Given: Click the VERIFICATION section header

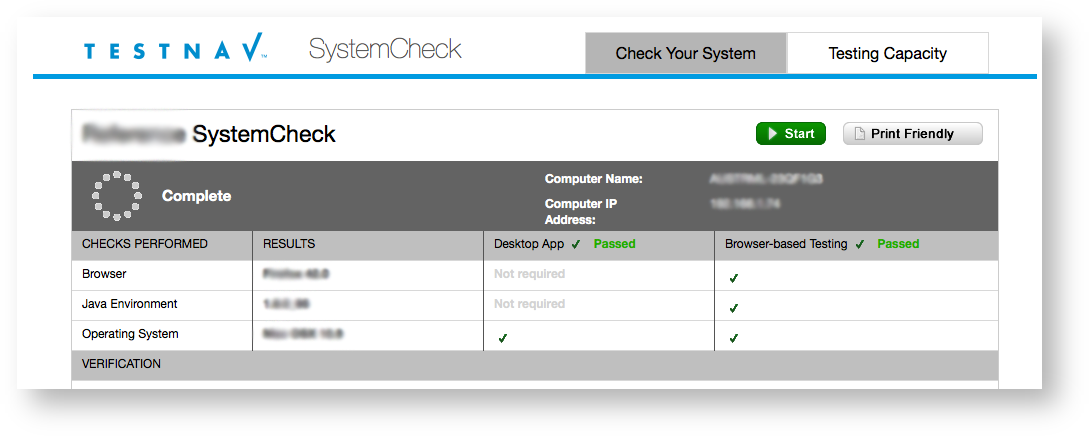Looking at the screenshot, I should tap(535, 365).
